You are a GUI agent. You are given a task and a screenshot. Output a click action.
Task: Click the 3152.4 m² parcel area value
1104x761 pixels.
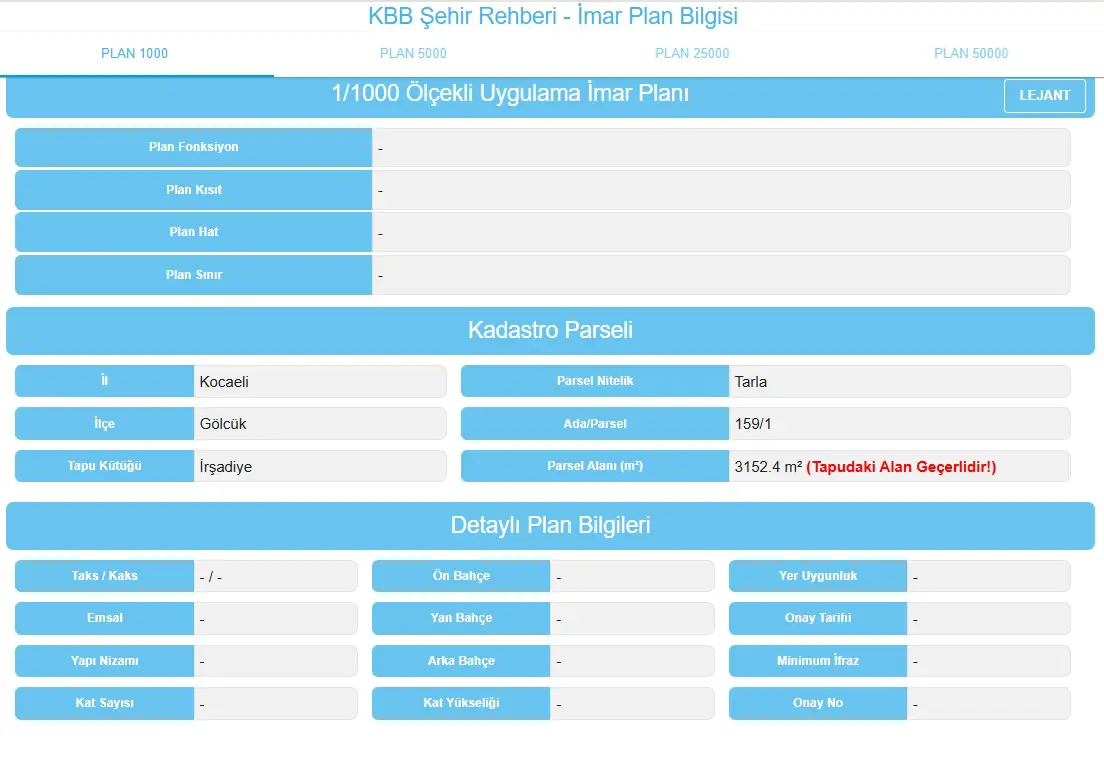click(x=768, y=467)
